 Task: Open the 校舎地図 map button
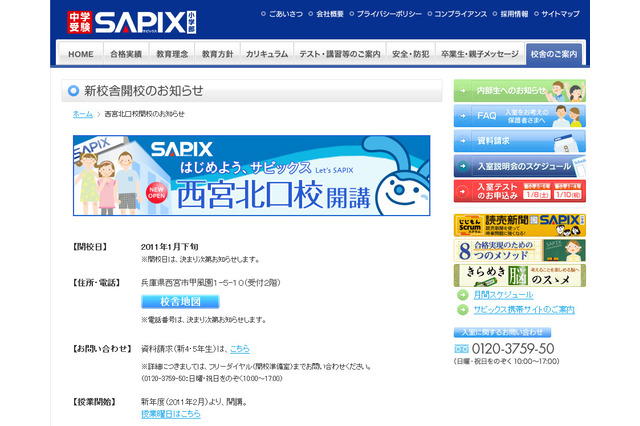180,302
